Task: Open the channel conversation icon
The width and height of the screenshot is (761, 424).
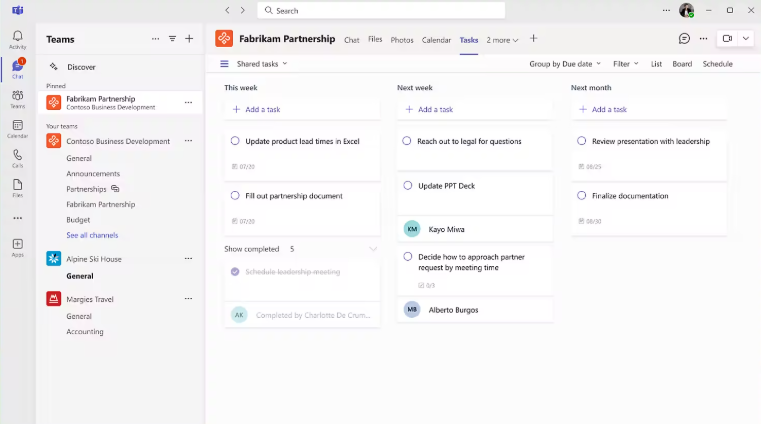Action: 684,38
